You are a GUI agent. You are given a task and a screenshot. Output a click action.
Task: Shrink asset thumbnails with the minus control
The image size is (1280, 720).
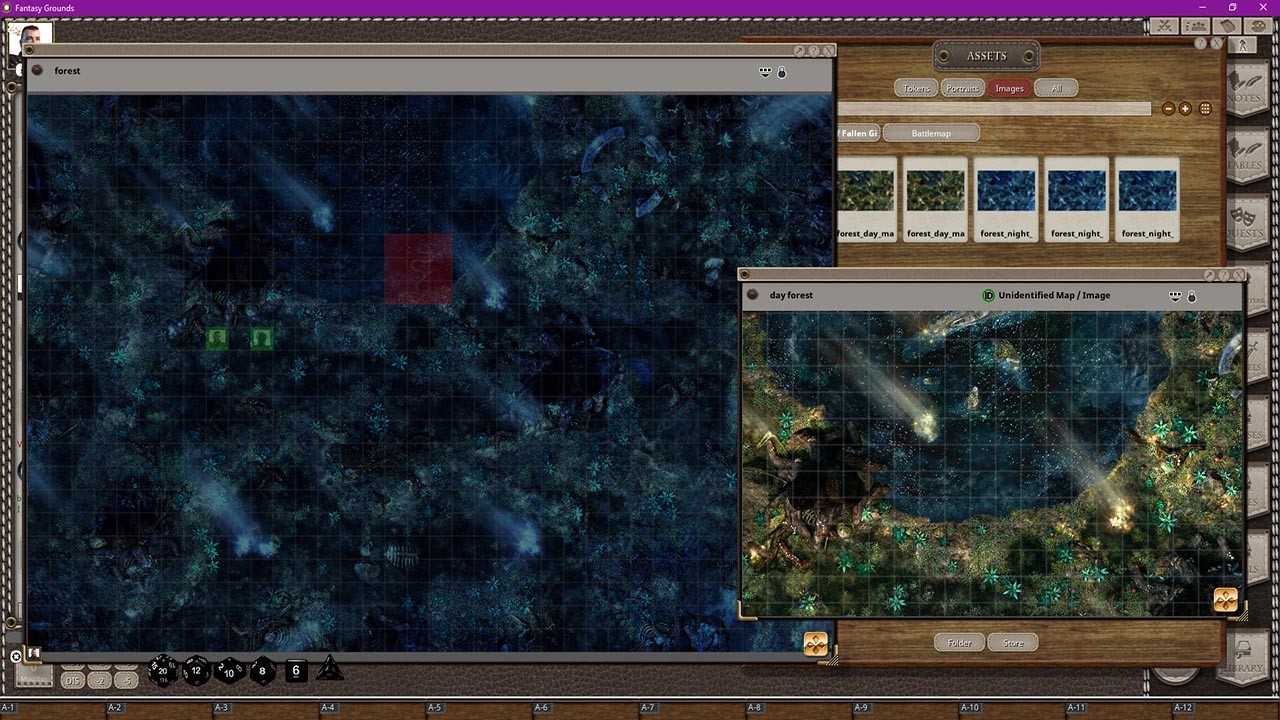click(x=1168, y=109)
